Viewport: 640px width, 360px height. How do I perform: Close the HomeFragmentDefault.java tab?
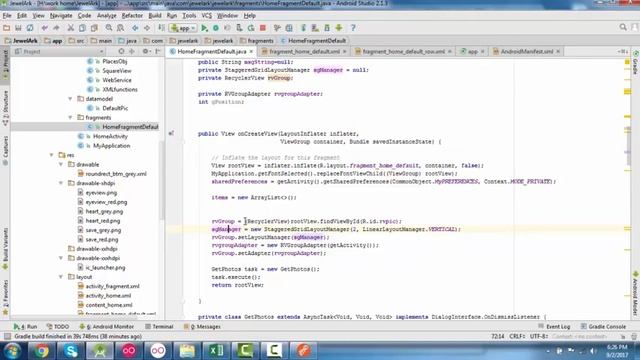click(251, 51)
